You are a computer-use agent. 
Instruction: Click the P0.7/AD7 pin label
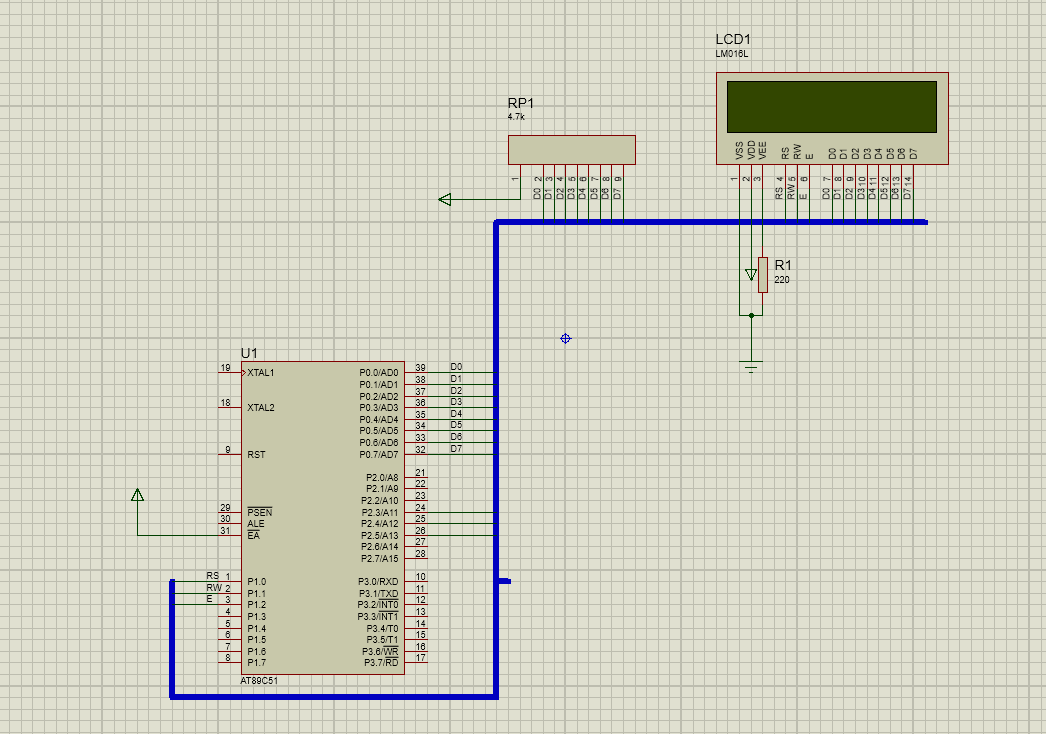click(379, 454)
